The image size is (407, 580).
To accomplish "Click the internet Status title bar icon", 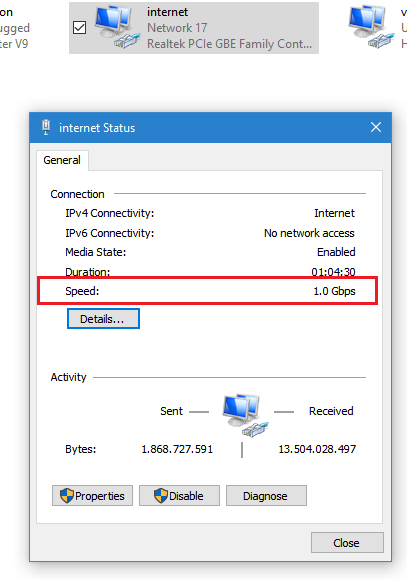I will [46, 127].
